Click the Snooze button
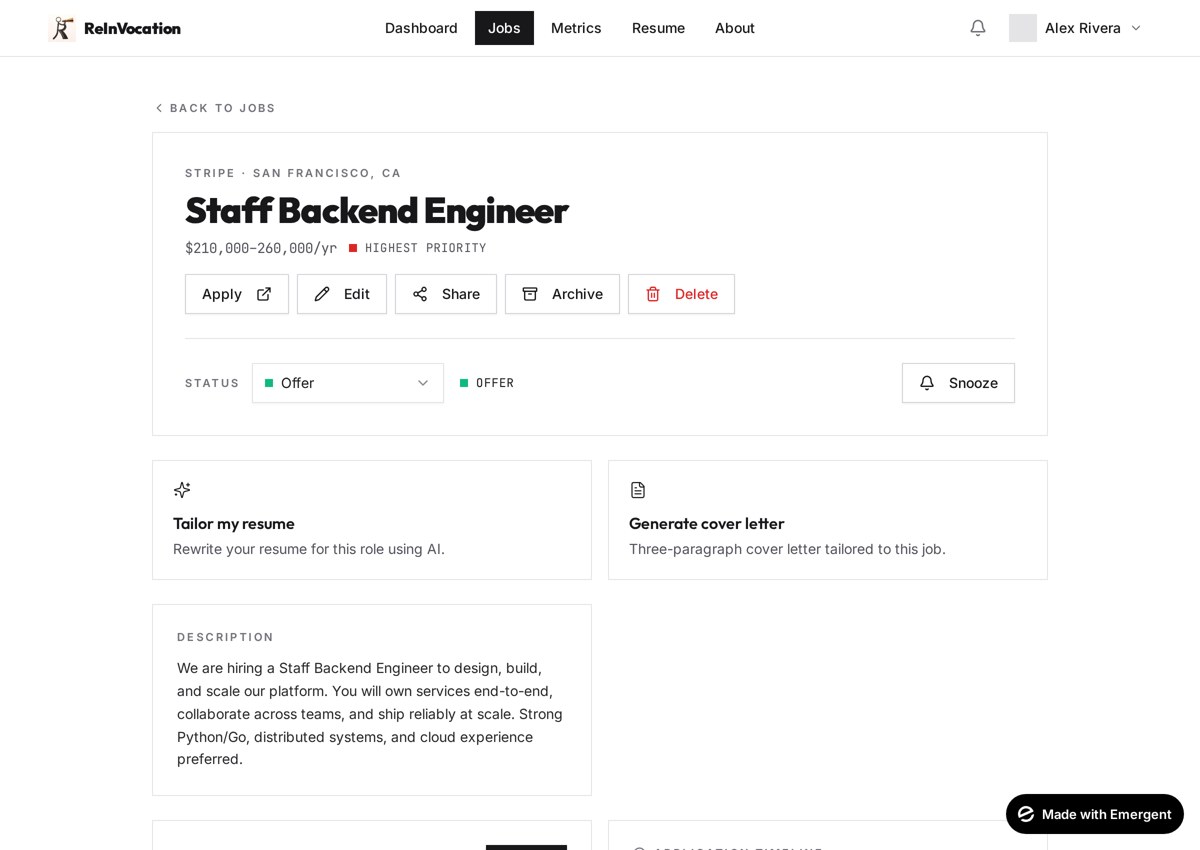1200x850 pixels. pyautogui.click(x=958, y=383)
